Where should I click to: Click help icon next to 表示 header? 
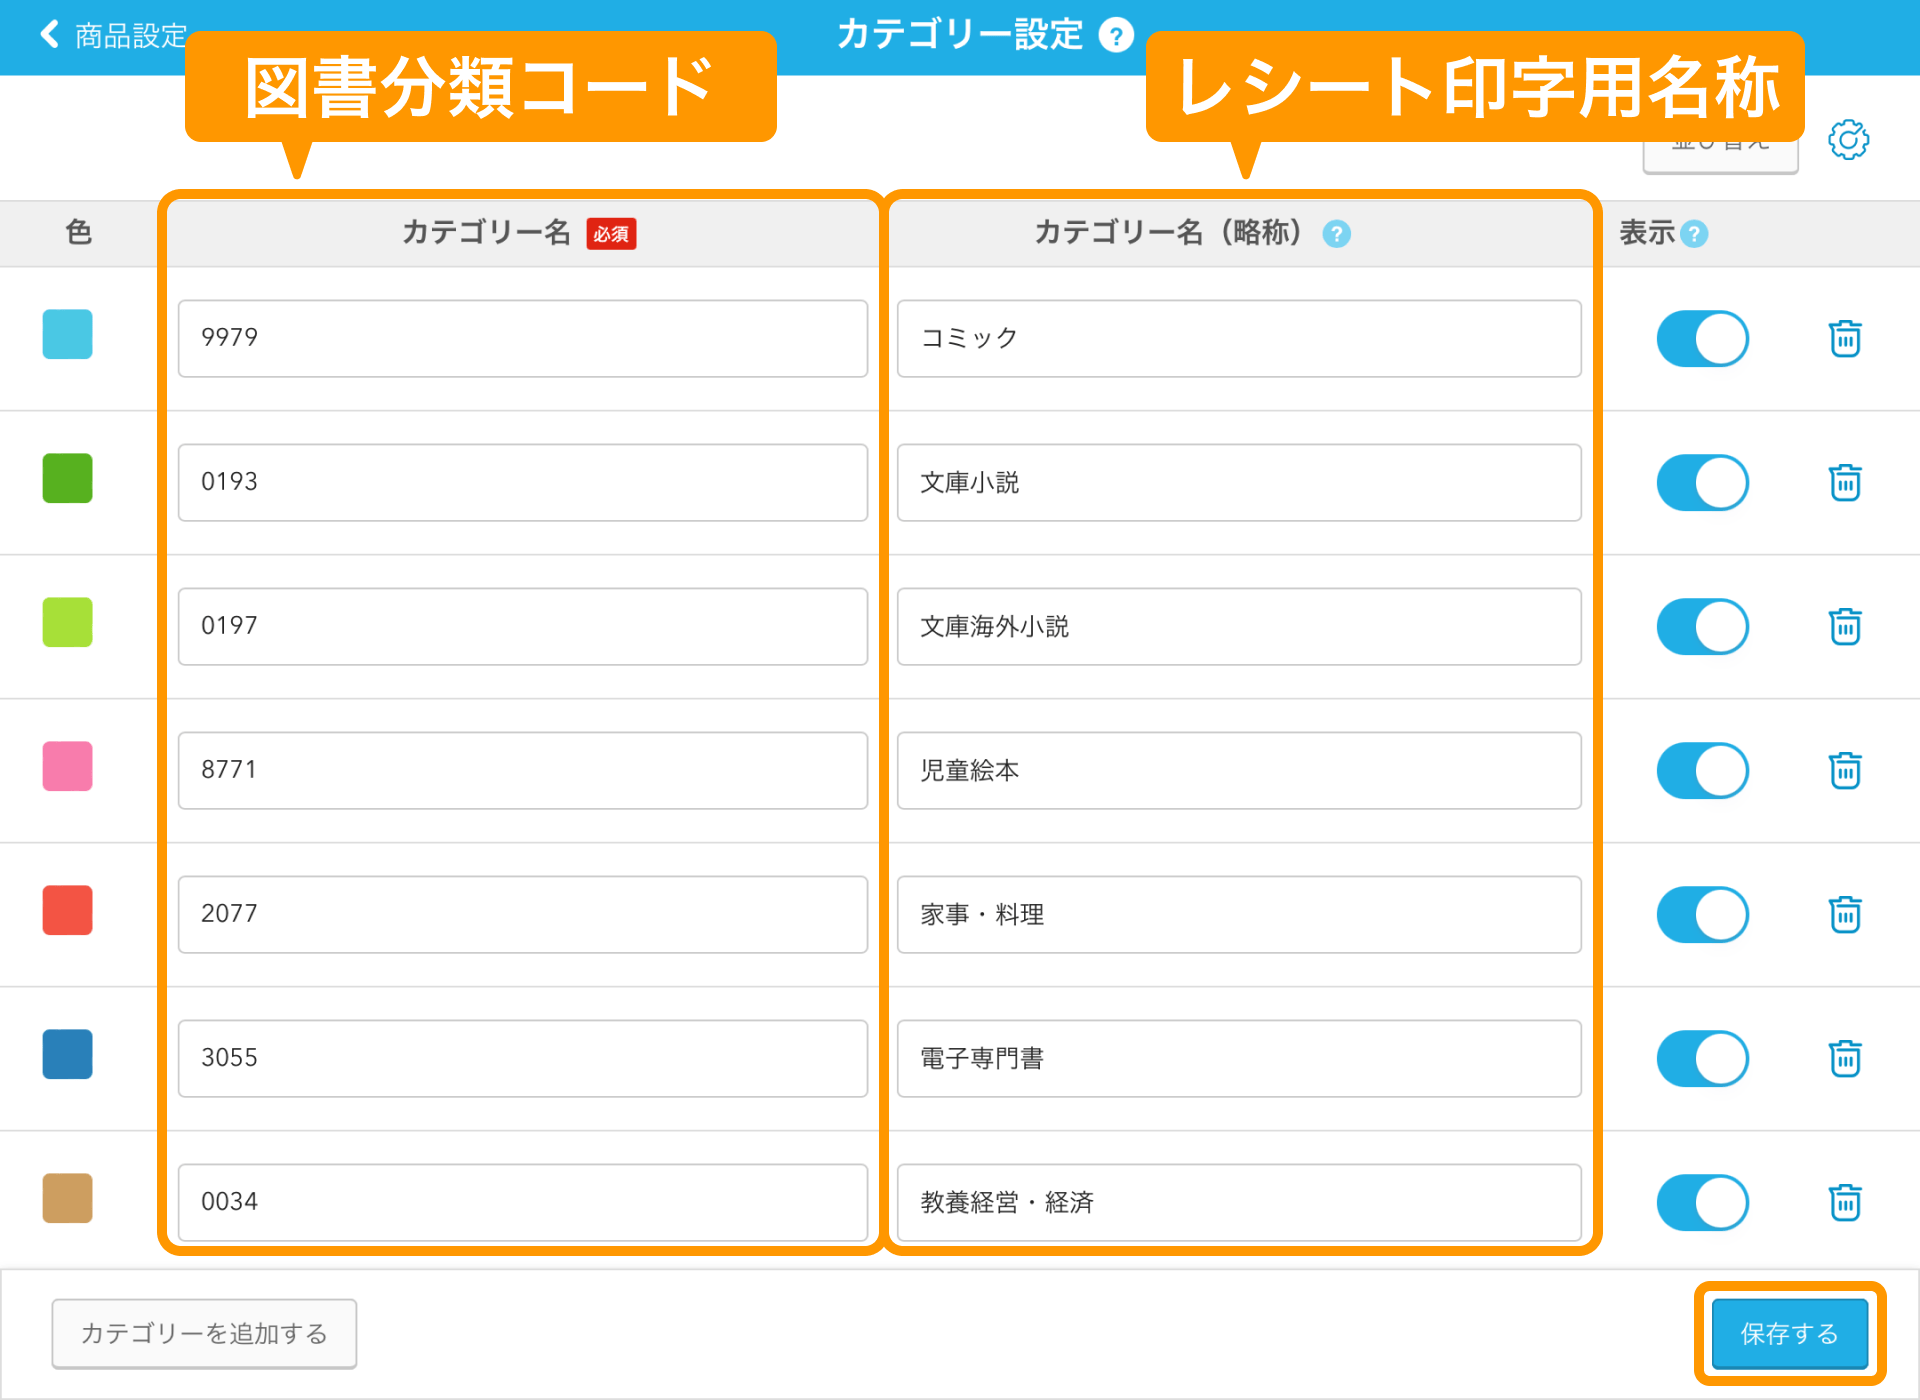pos(1694,234)
